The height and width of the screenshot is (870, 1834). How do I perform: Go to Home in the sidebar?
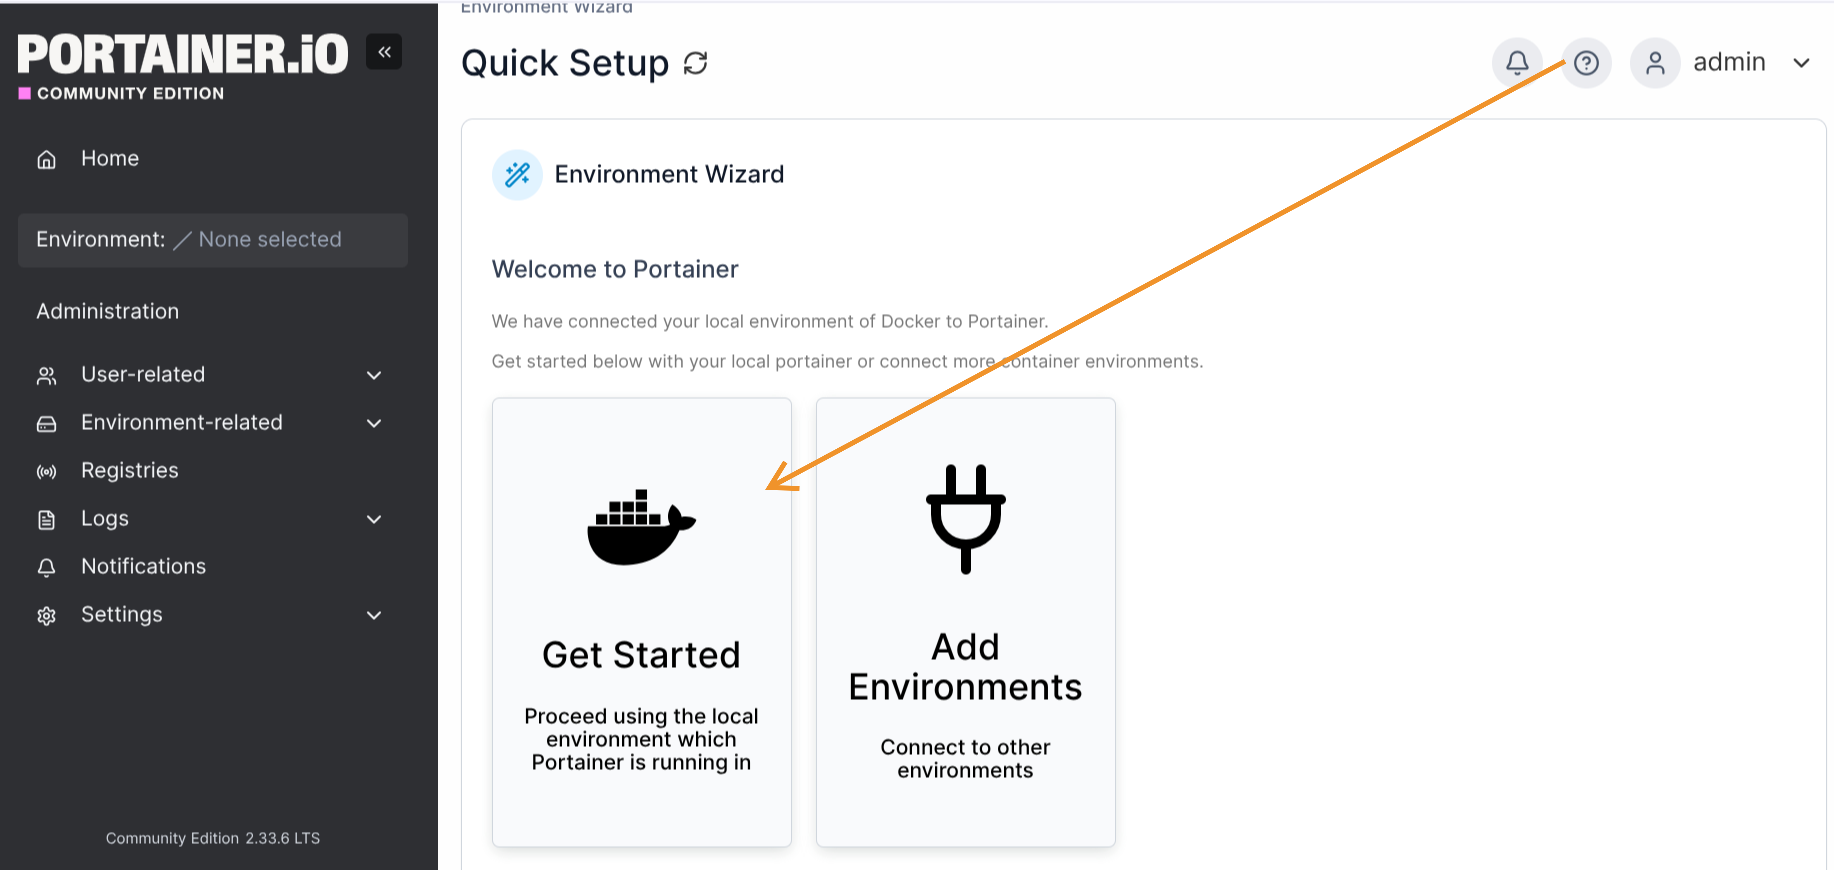coord(110,159)
